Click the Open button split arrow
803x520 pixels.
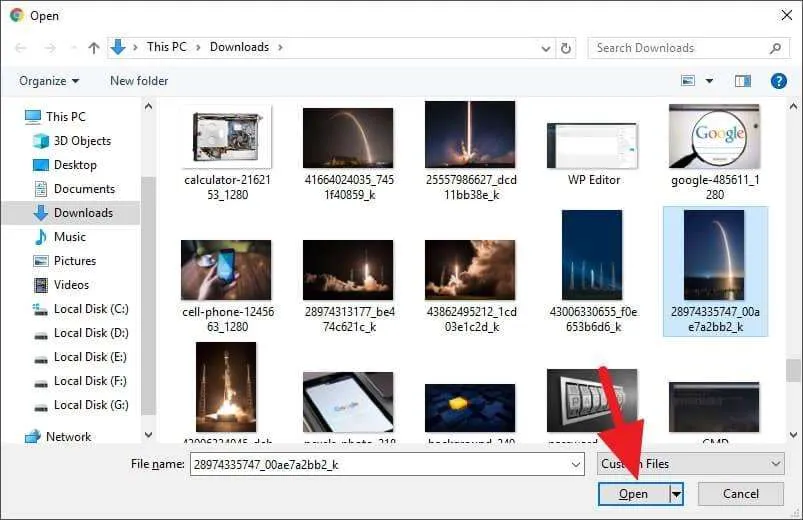[677, 494]
